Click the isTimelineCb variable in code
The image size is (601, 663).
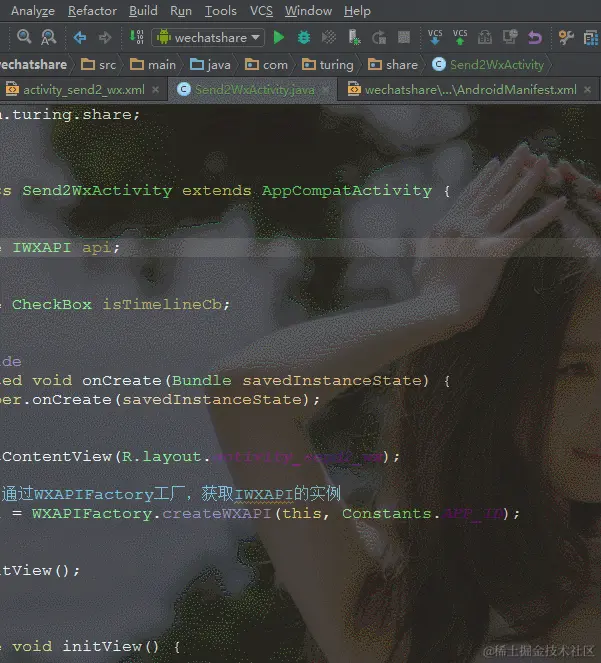pos(163,304)
